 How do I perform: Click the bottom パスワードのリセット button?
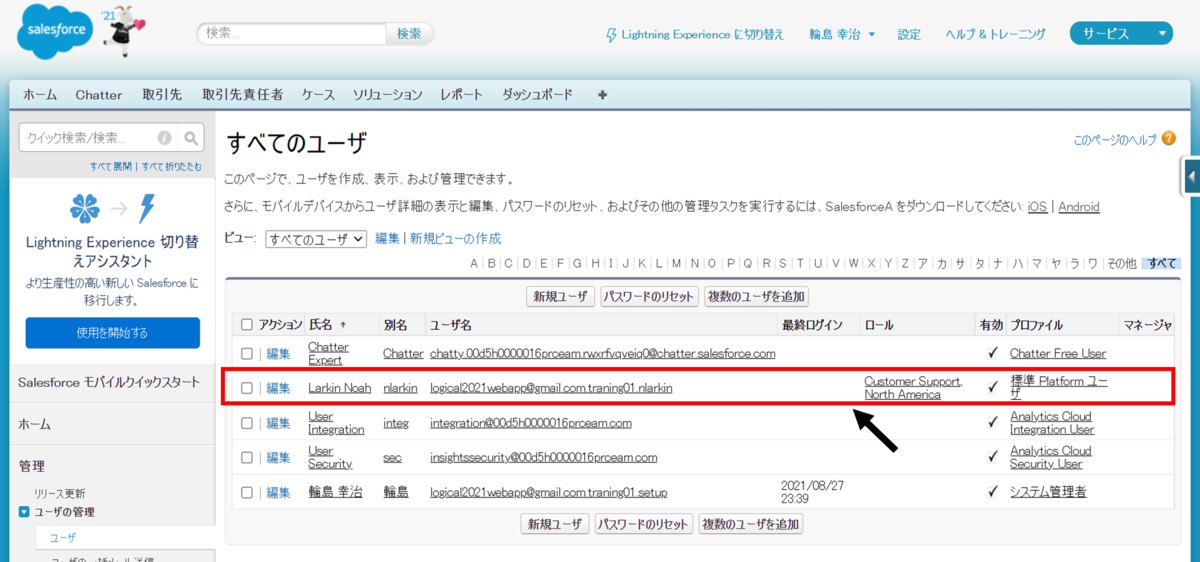(643, 524)
